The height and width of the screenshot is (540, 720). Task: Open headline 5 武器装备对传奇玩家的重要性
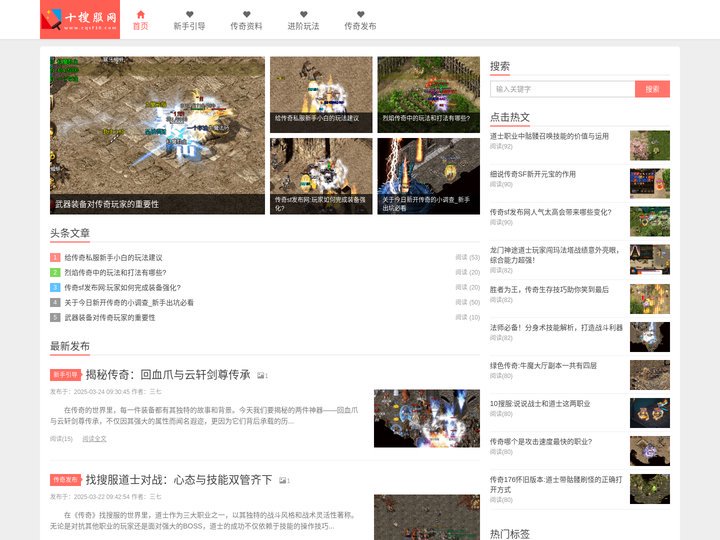110,318
